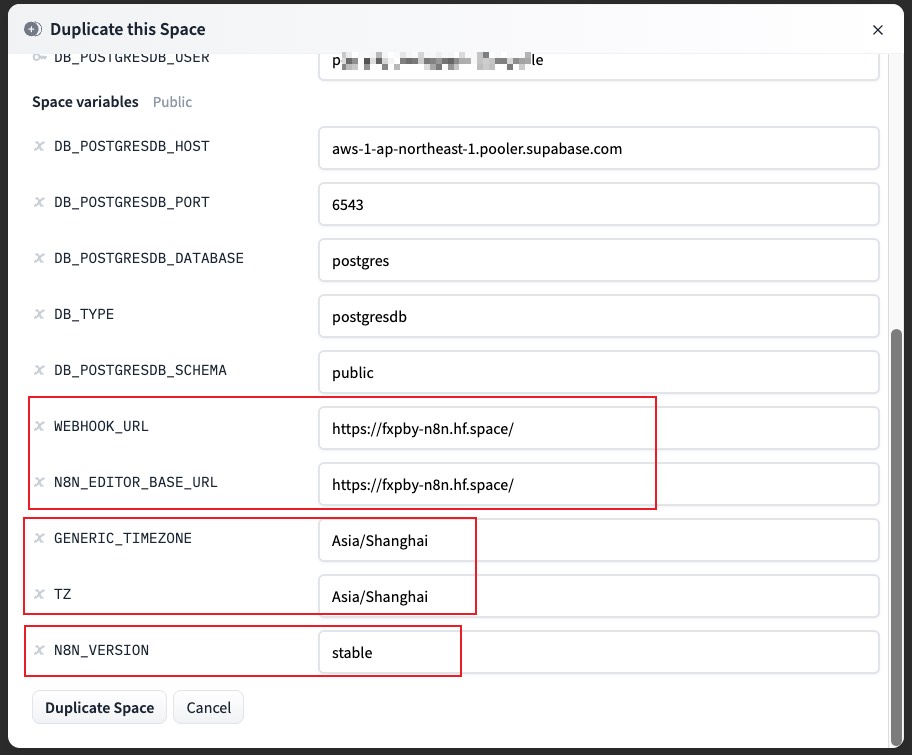Viewport: 912px width, 755px height.
Task: Focus the port field containing 6543
Action: click(x=598, y=204)
